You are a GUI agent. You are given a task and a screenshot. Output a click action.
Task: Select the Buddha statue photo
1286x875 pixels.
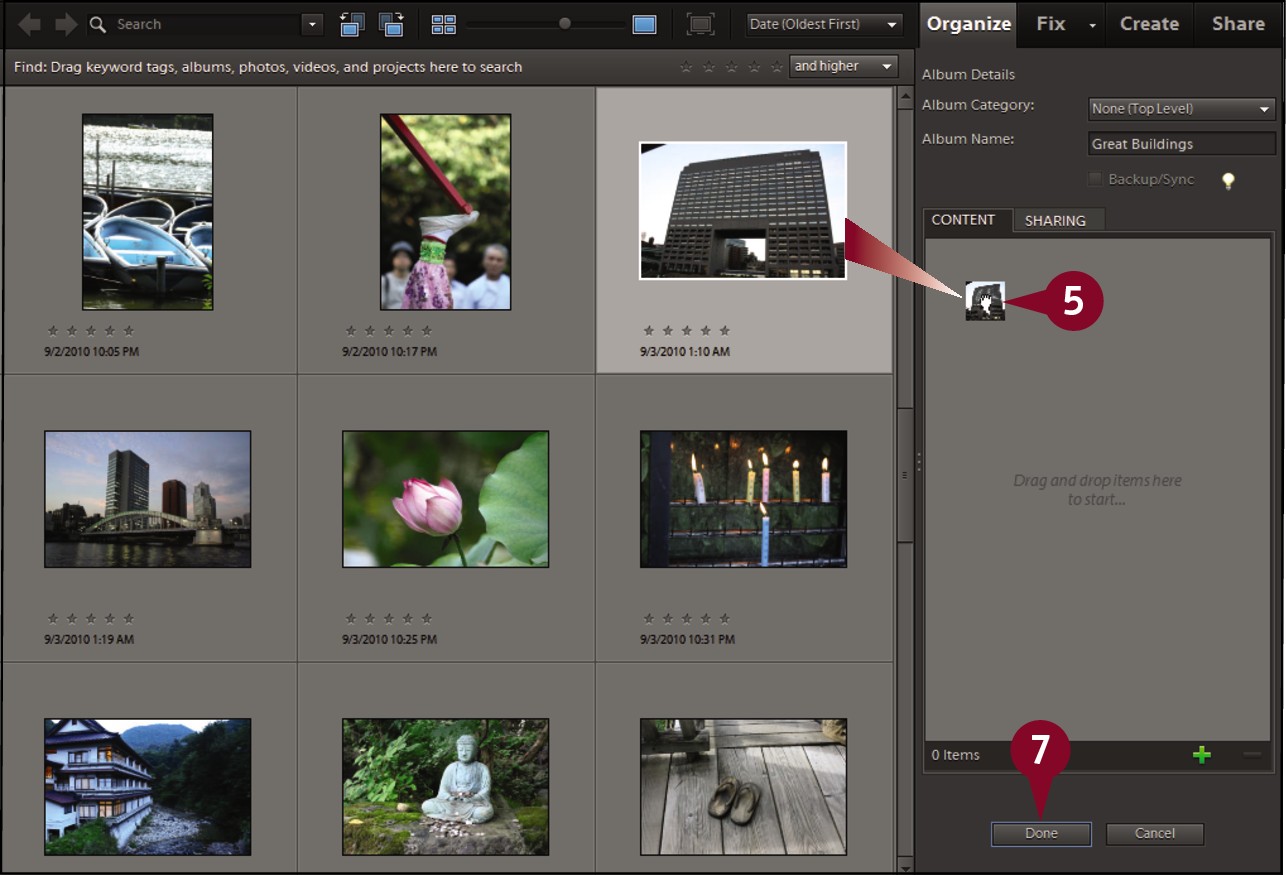(x=445, y=787)
